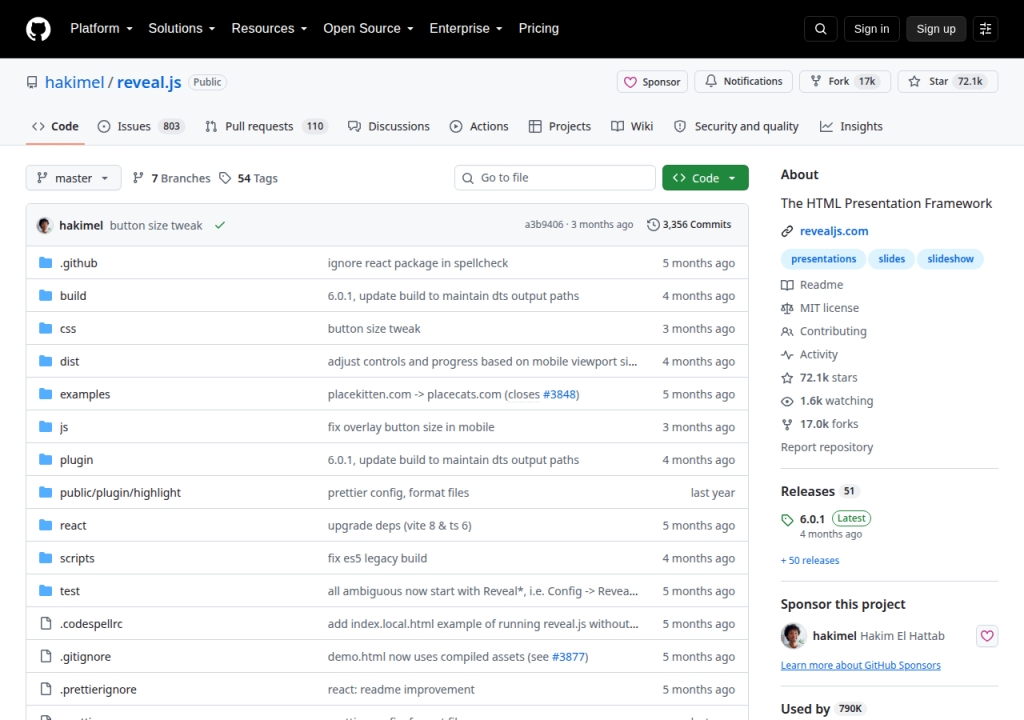Open issue #3848 link in examples row

coord(559,394)
